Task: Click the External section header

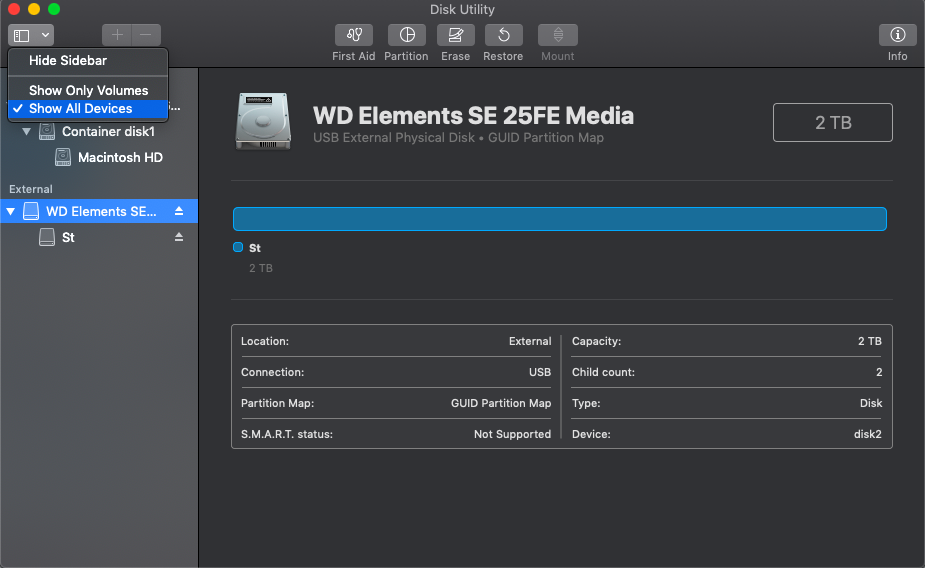Action: [x=31, y=189]
